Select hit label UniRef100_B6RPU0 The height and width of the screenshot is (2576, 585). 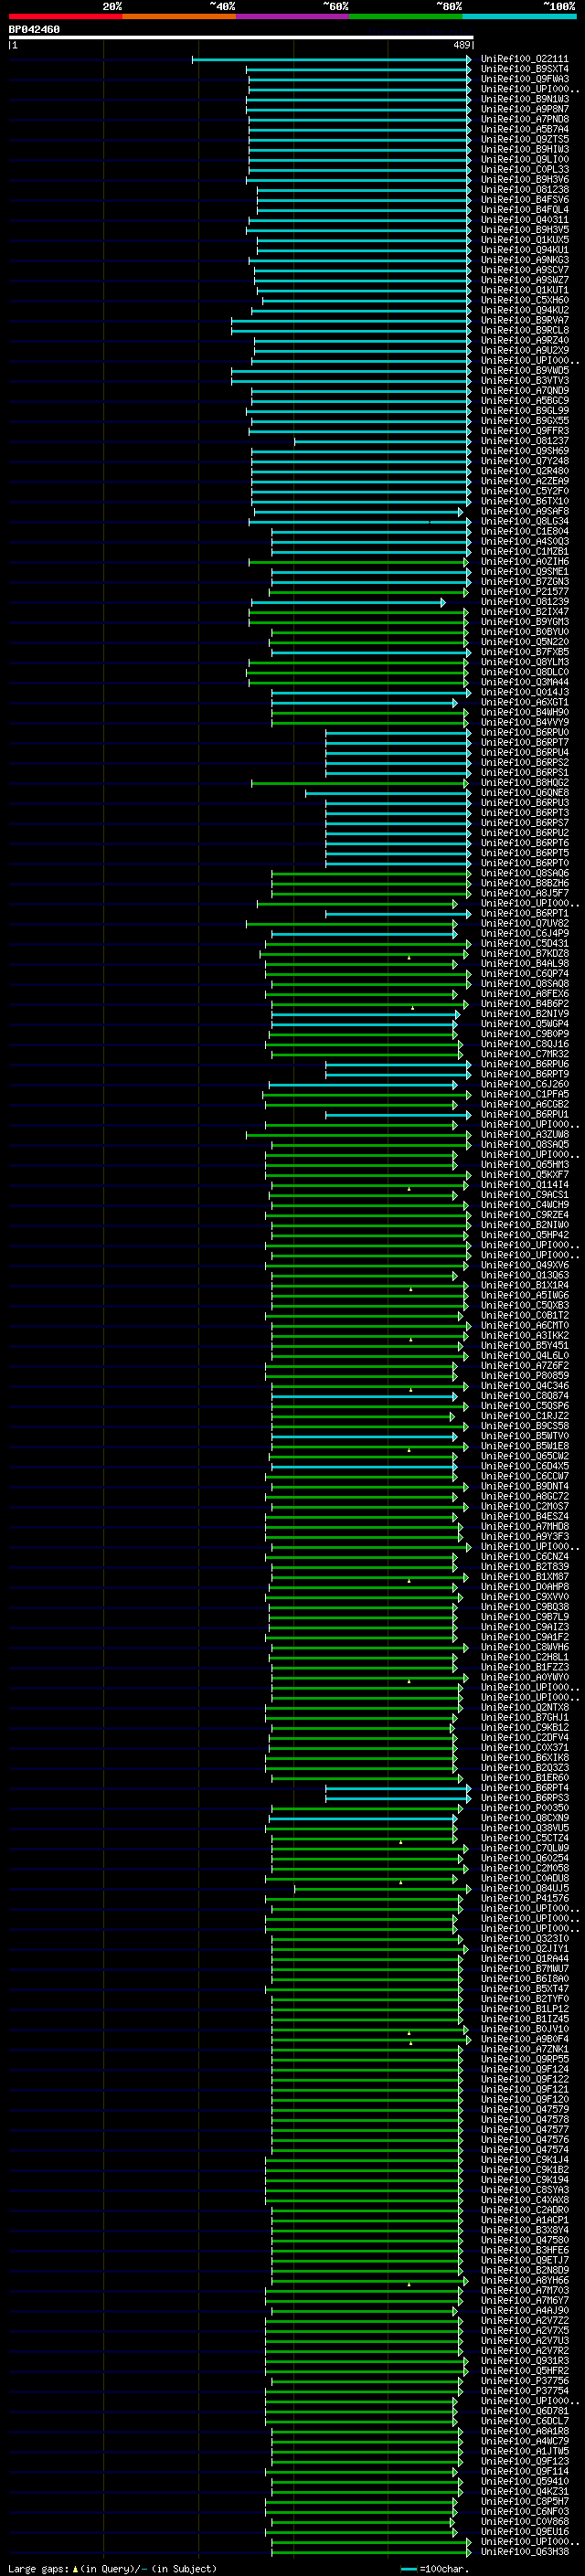point(524,732)
